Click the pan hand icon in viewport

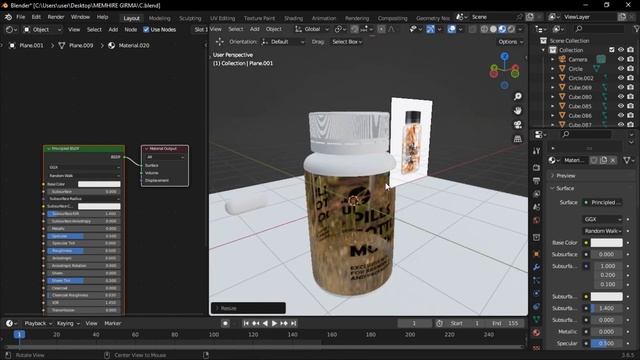(x=518, y=111)
